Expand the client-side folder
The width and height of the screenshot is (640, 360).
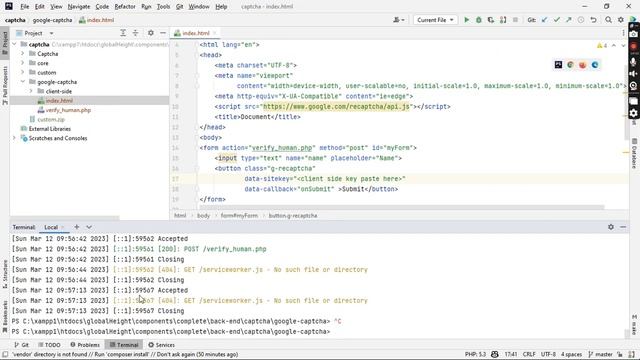pyautogui.click(x=31, y=91)
